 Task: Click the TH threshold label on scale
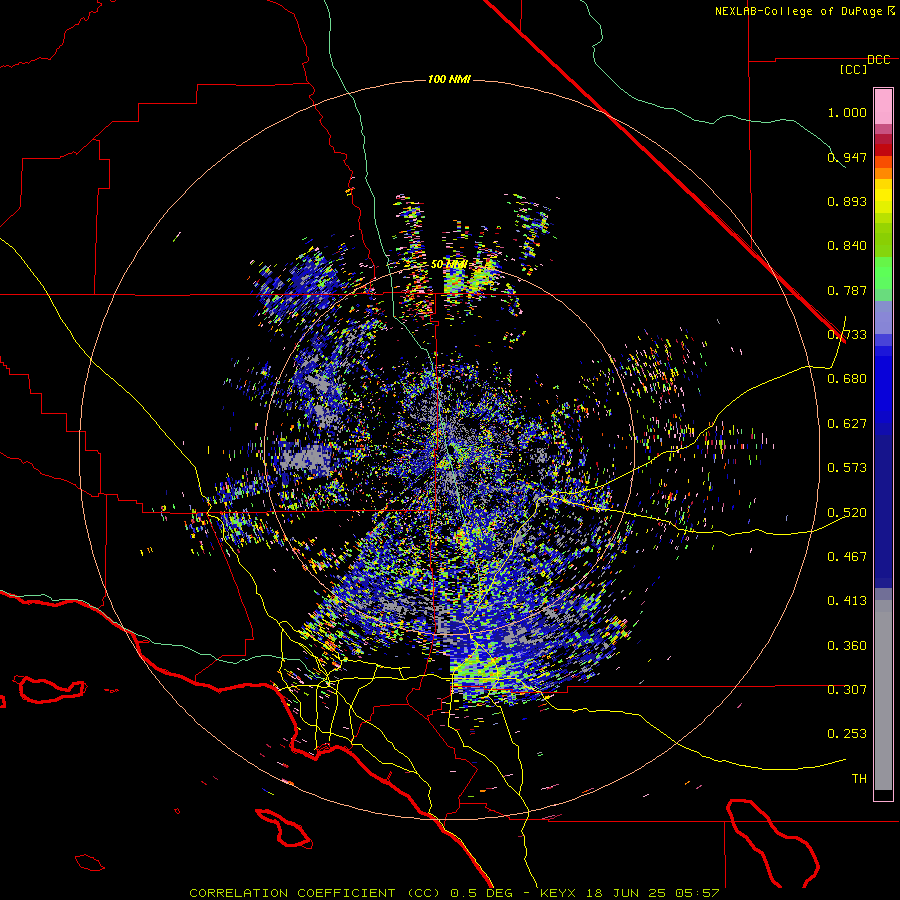pyautogui.click(x=859, y=779)
